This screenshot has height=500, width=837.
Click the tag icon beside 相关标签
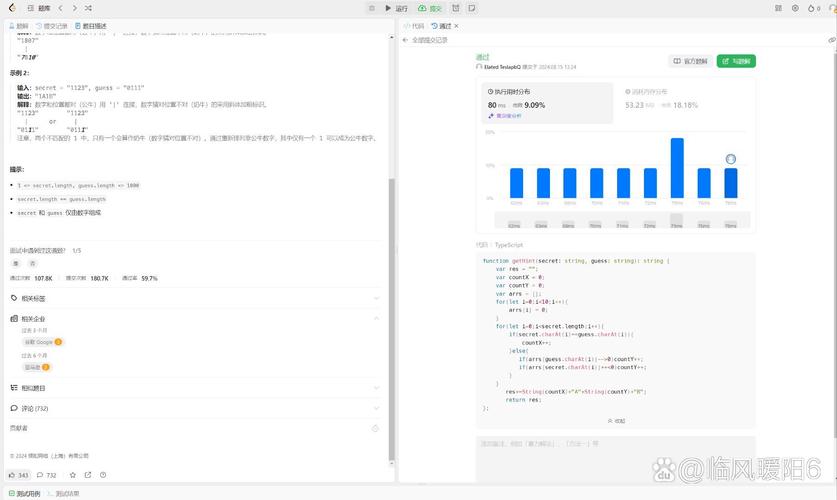pyautogui.click(x=14, y=298)
